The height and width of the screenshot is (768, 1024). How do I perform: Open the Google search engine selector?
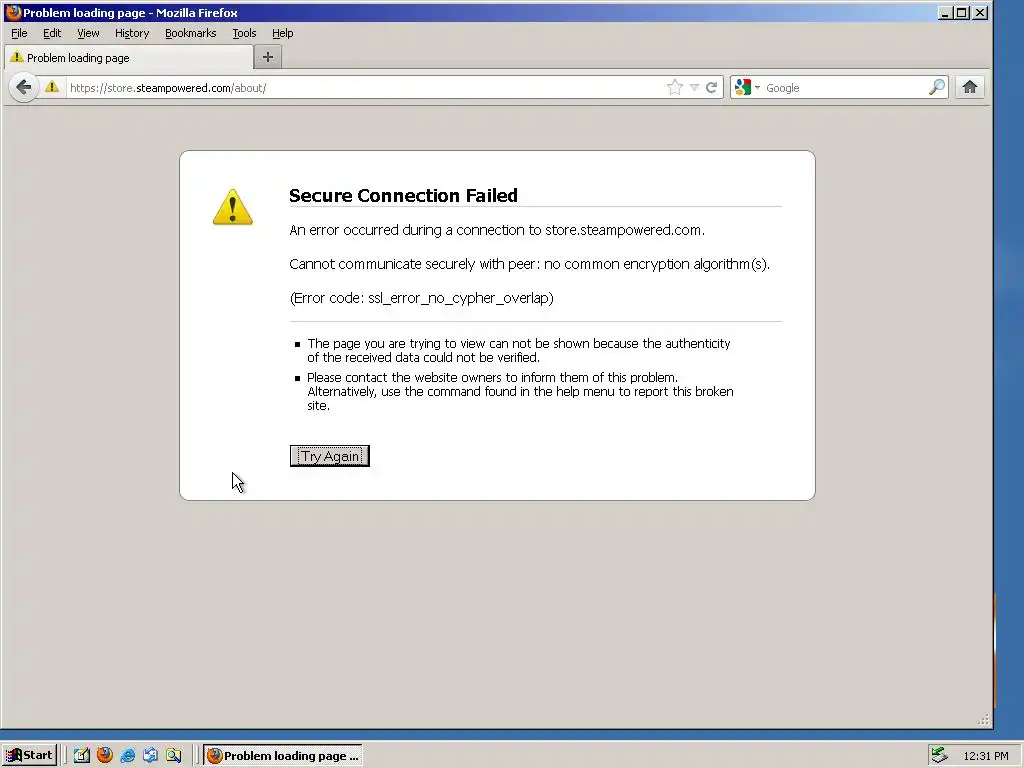tap(747, 88)
